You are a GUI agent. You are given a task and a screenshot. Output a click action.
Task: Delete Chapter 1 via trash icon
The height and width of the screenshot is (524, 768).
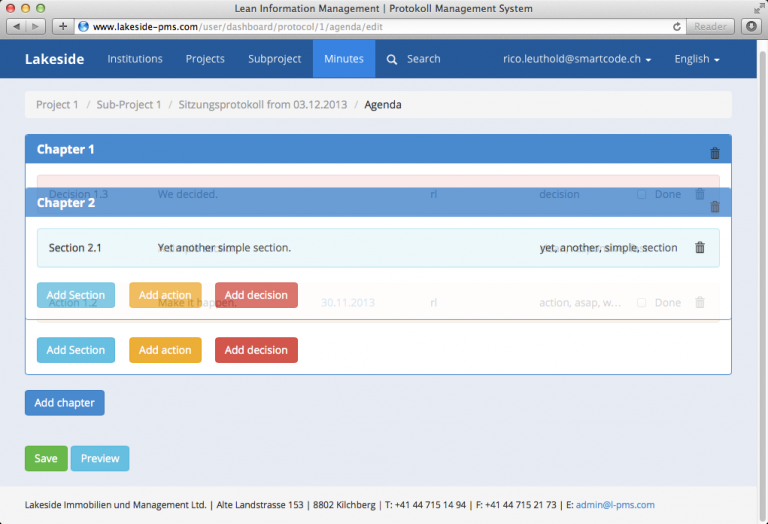tap(715, 153)
